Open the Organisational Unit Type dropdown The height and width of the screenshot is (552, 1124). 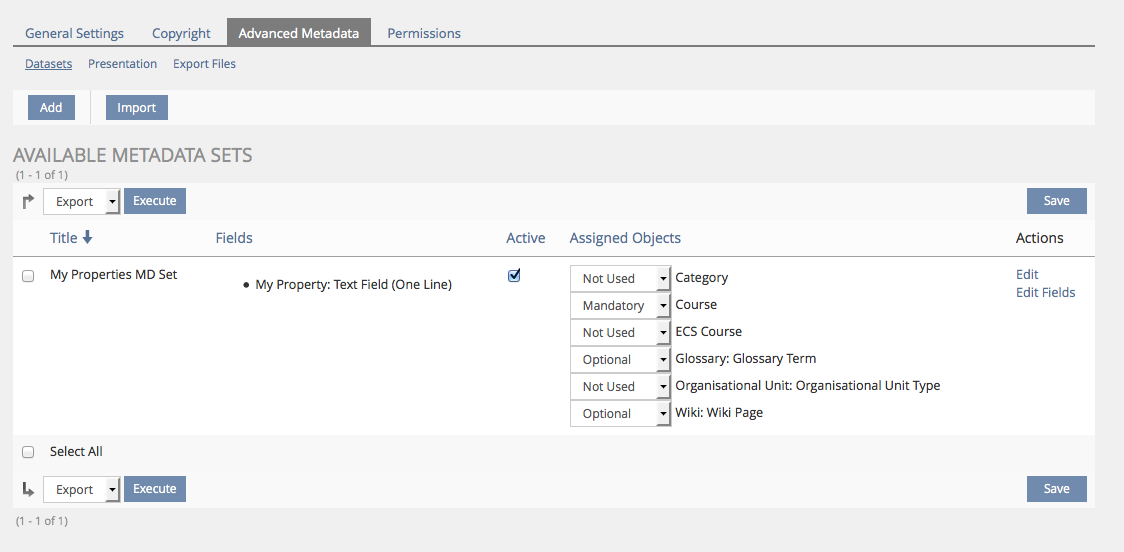[620, 386]
